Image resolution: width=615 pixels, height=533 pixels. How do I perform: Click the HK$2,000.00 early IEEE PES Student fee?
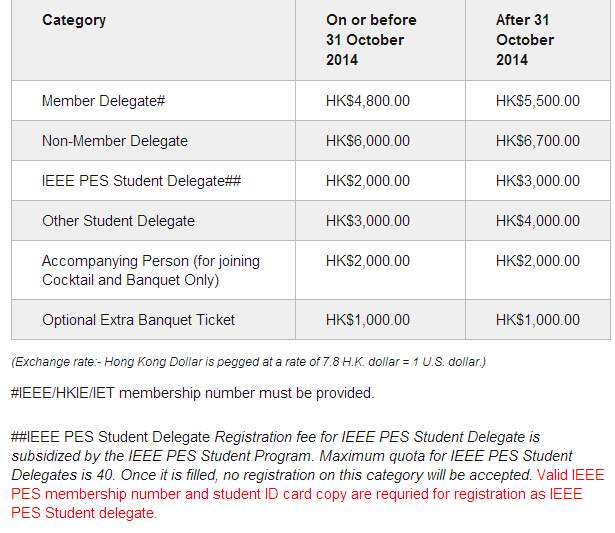tap(367, 181)
